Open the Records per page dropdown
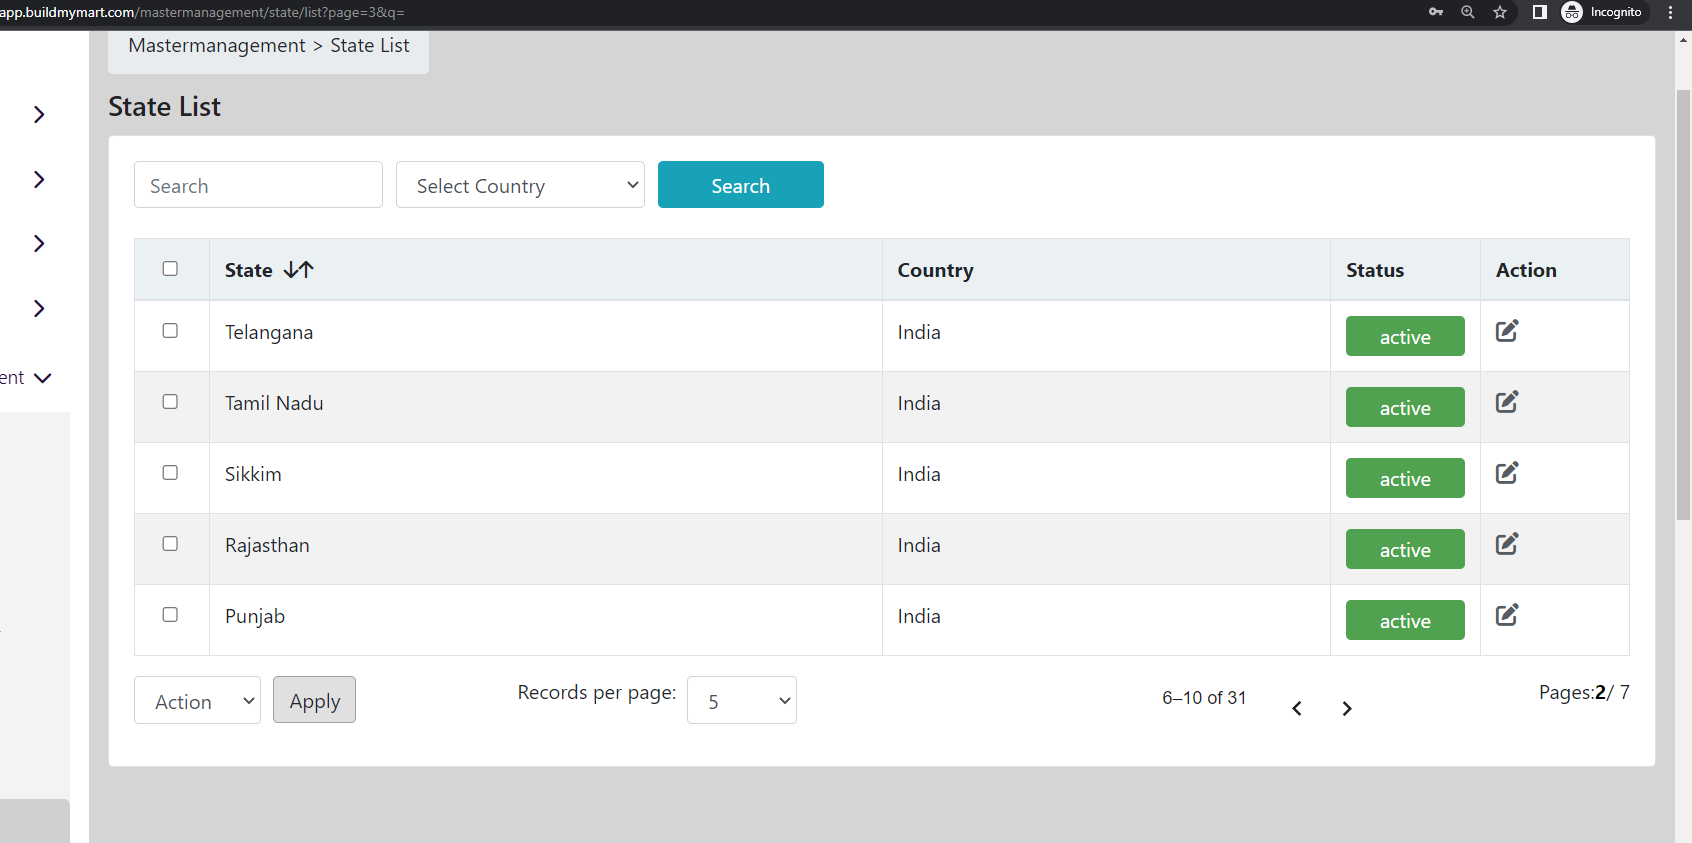The width and height of the screenshot is (1692, 843). coord(742,700)
